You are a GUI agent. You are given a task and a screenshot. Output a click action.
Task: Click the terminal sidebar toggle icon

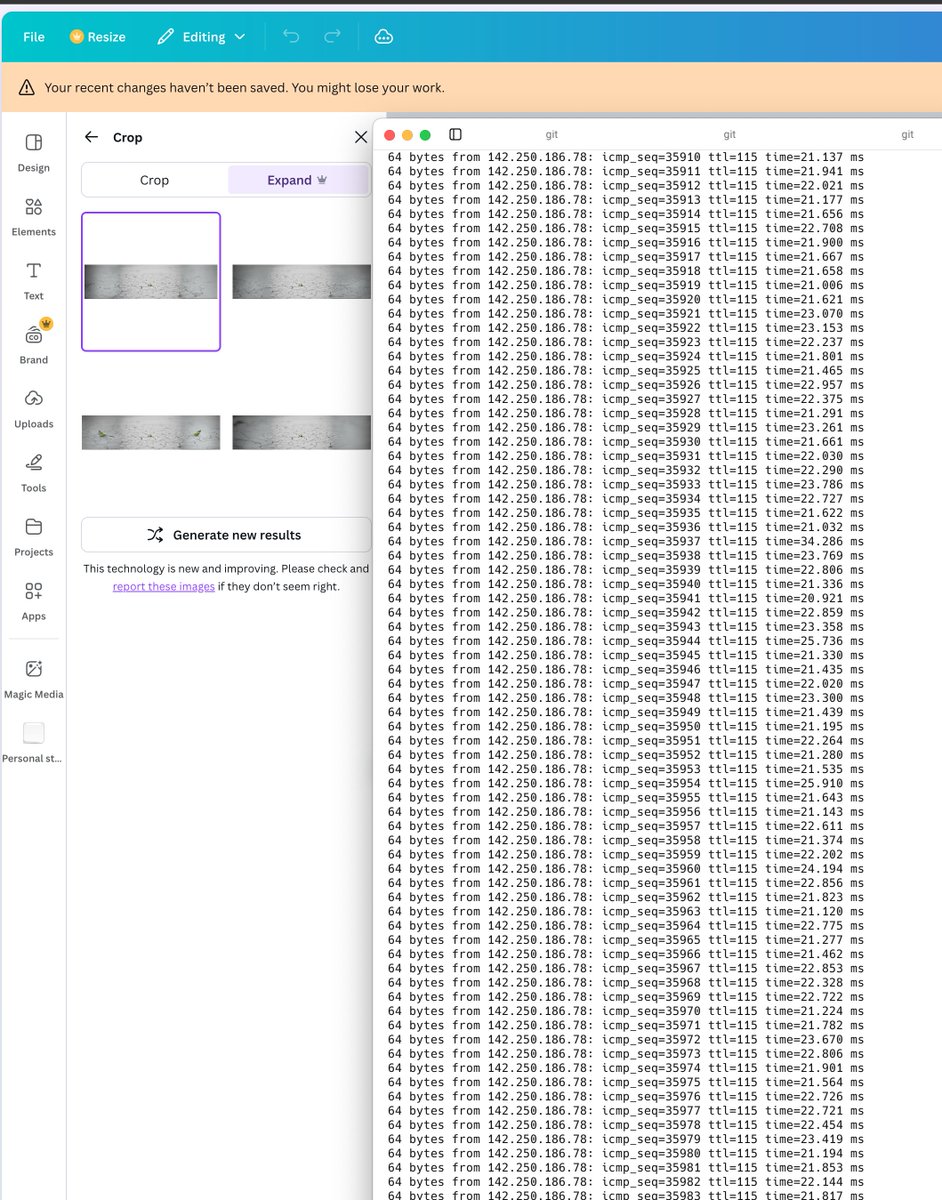455,134
